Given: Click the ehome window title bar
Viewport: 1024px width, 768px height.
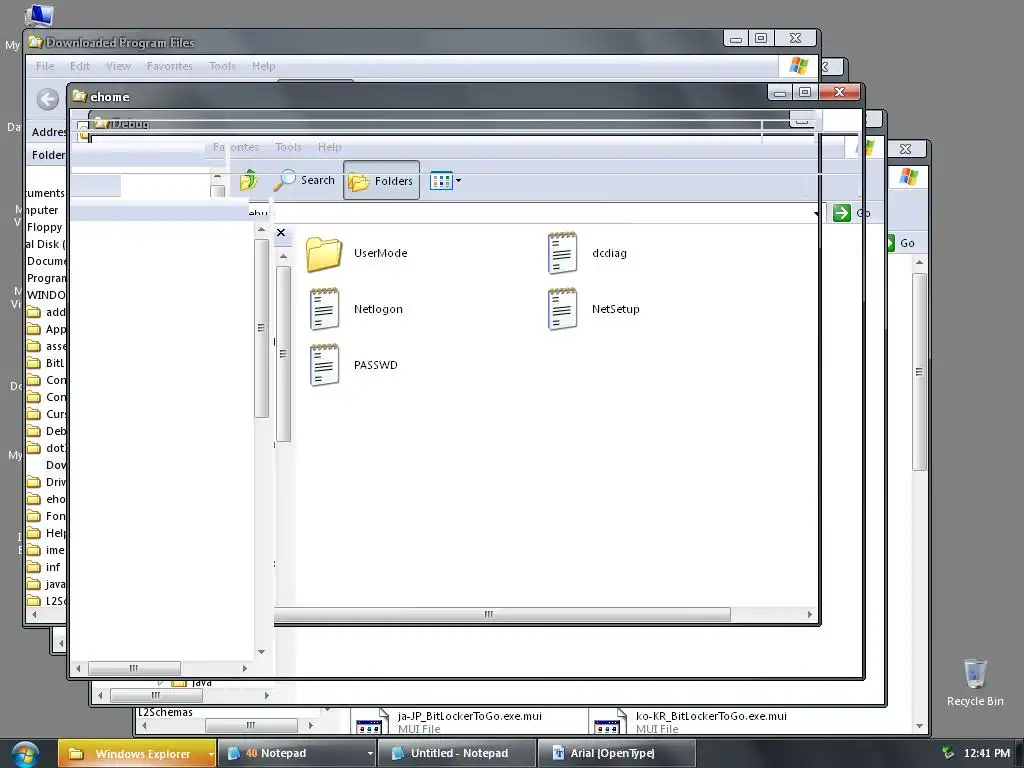Looking at the screenshot, I should [x=418, y=96].
